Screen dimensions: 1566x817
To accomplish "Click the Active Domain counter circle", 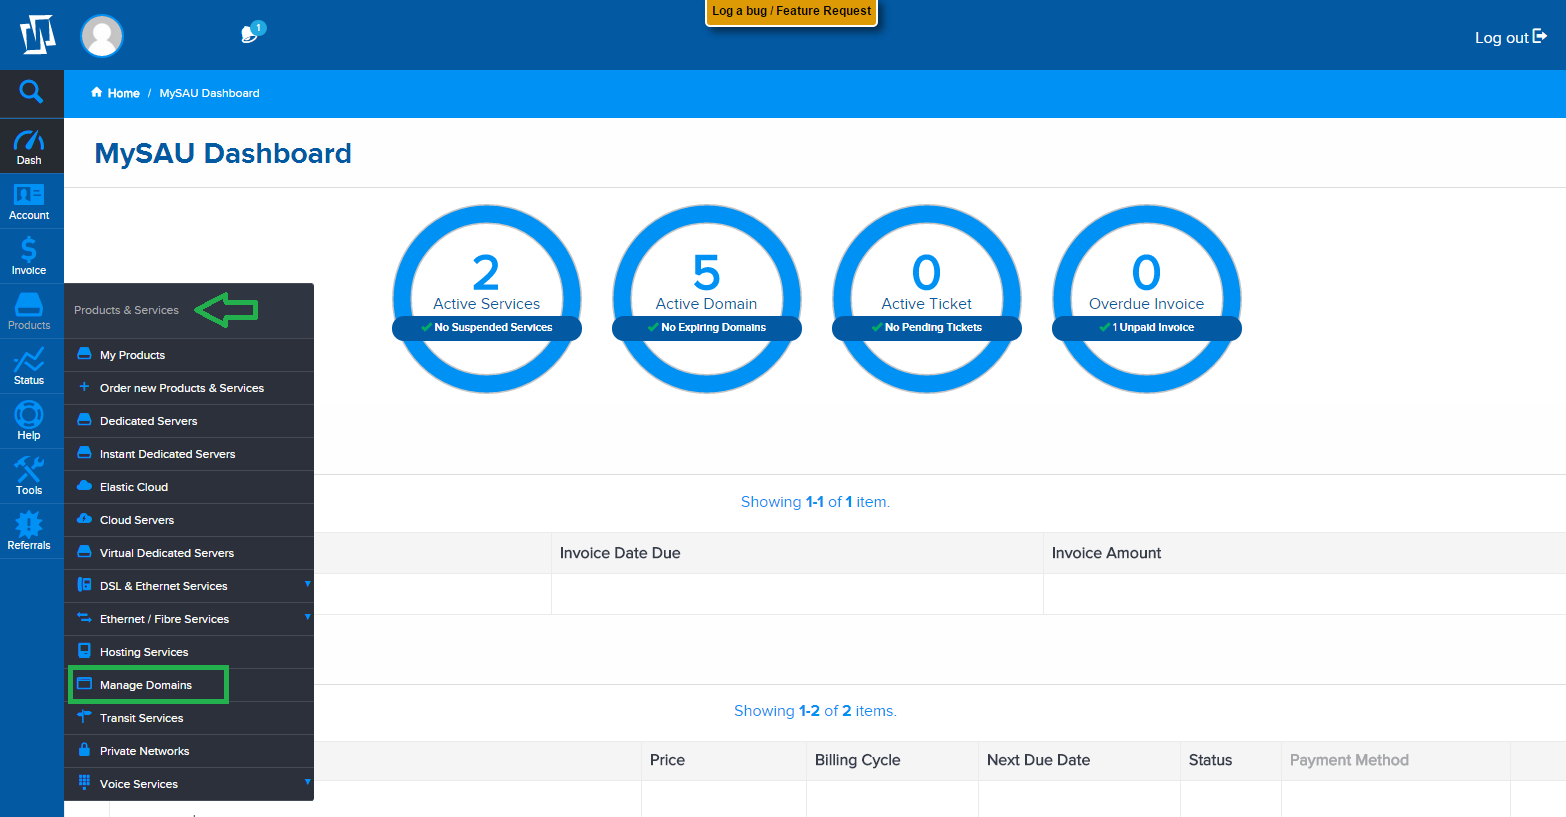I will point(706,298).
